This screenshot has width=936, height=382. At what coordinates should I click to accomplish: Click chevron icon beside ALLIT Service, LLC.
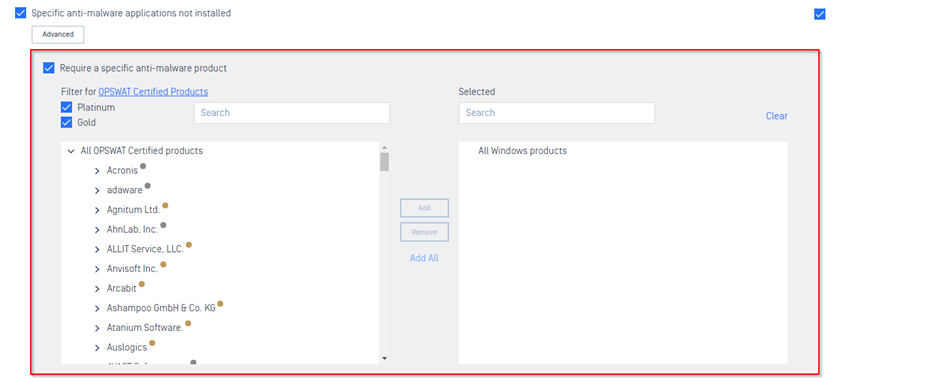pos(97,250)
